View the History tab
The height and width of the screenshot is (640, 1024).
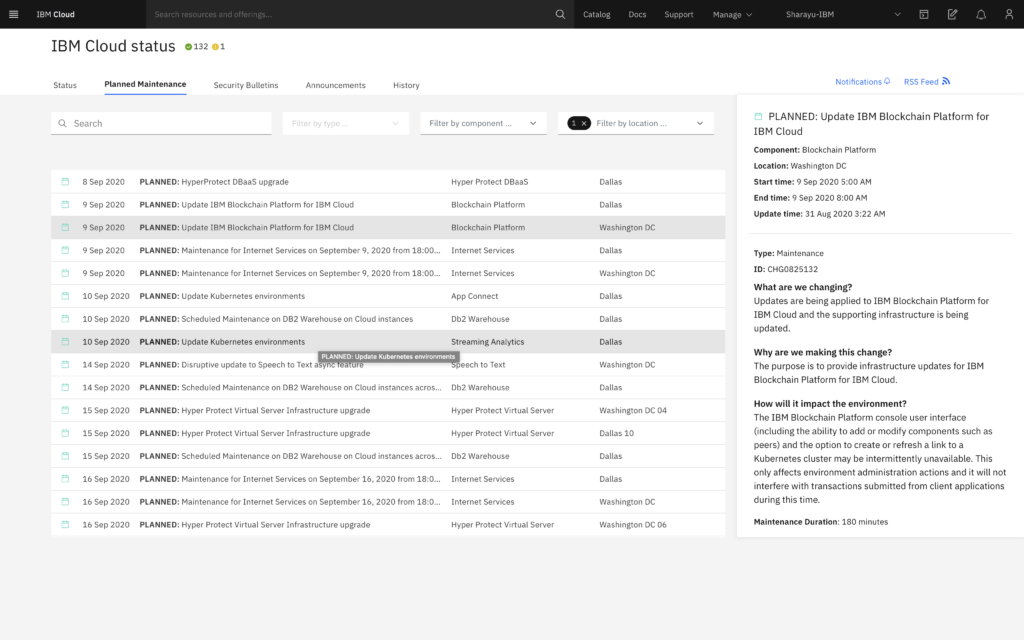pos(406,85)
